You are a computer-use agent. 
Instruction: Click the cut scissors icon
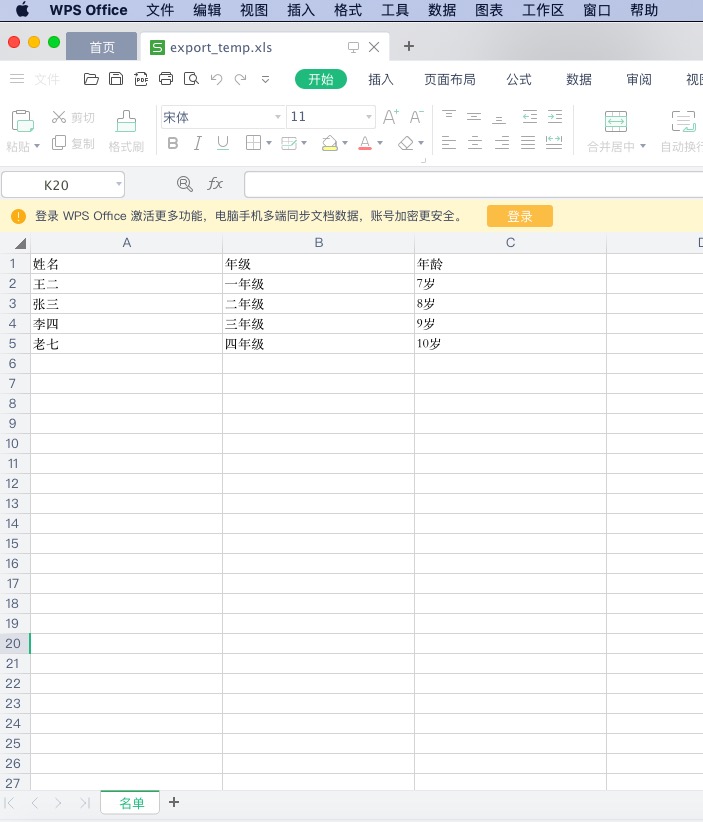59,117
